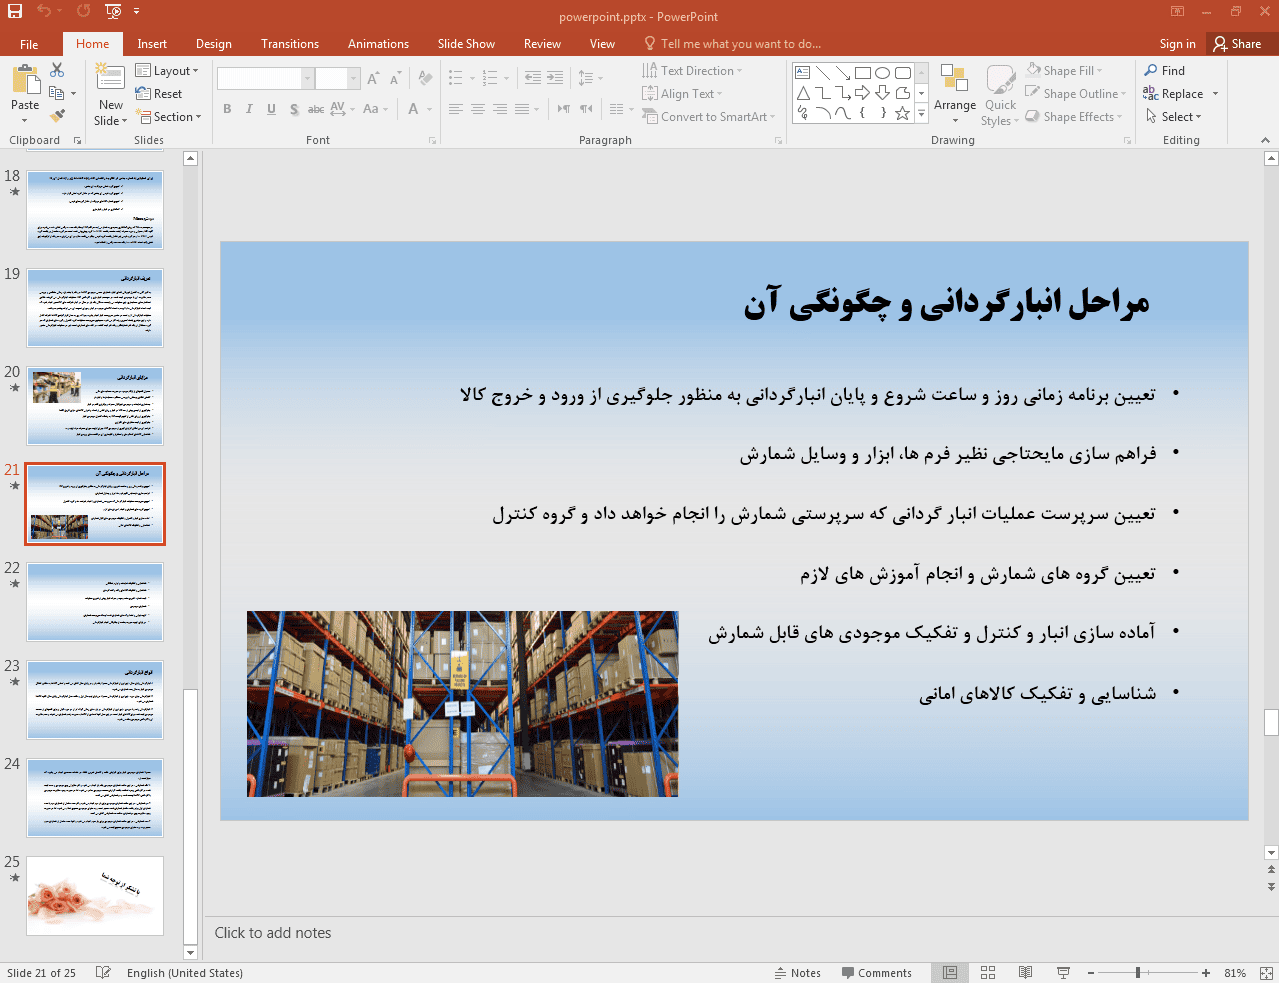The image size is (1279, 983).
Task: Apply Text Shadow formatting
Action: tap(294, 109)
